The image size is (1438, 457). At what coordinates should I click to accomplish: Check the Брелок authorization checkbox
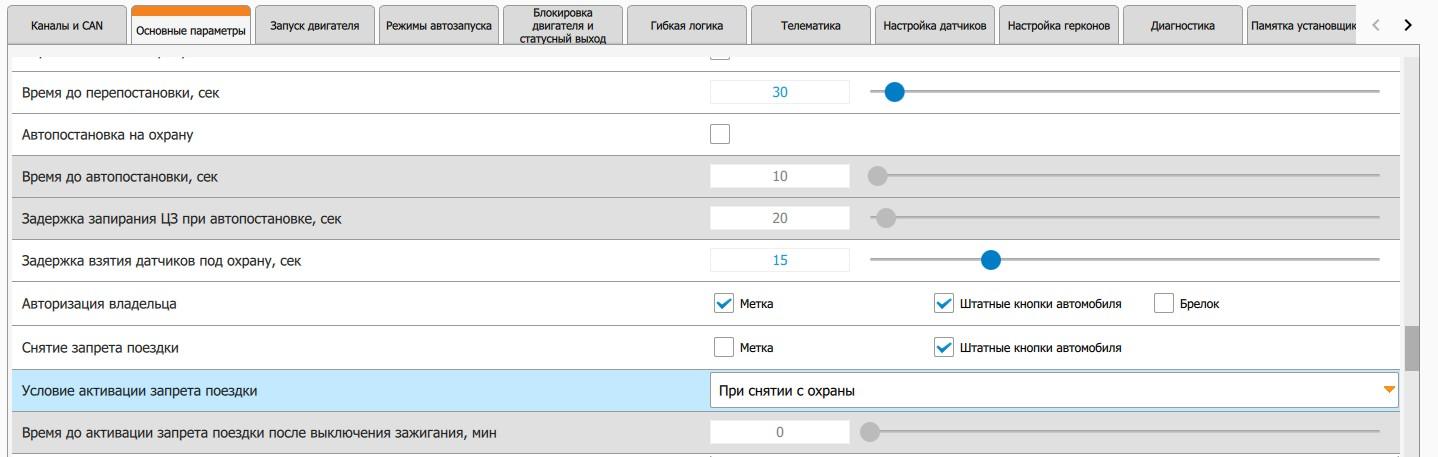tap(1163, 304)
